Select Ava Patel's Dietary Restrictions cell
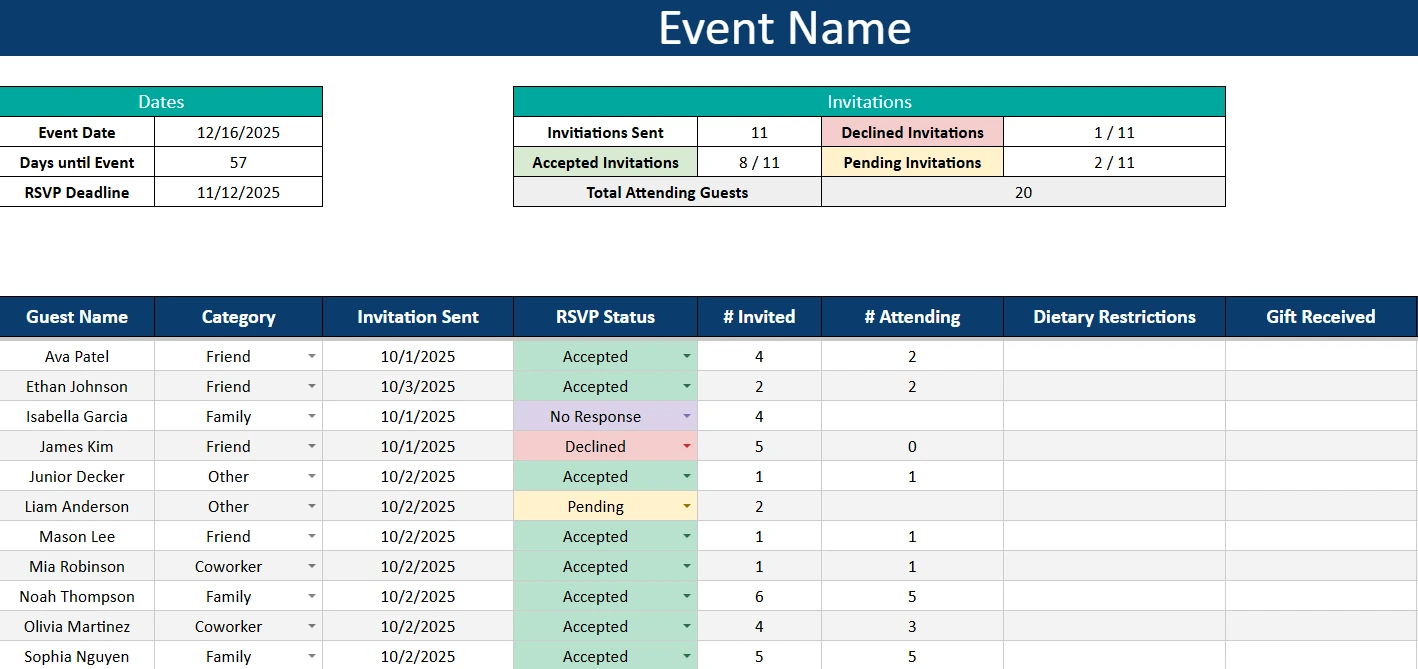Image resolution: width=1418 pixels, height=669 pixels. pyautogui.click(x=1114, y=357)
